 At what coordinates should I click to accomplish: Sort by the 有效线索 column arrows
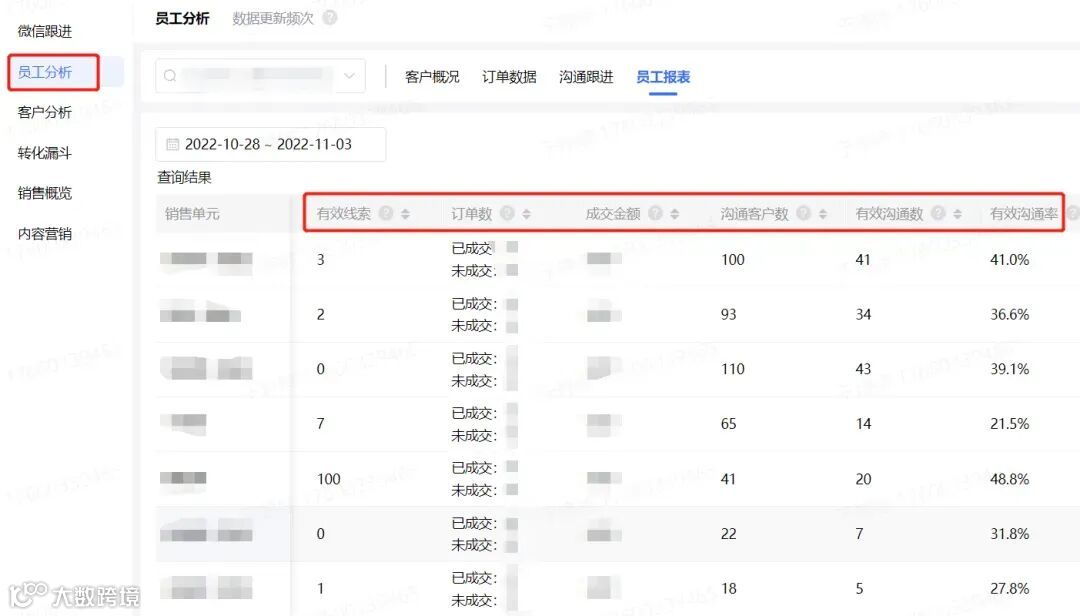point(405,214)
